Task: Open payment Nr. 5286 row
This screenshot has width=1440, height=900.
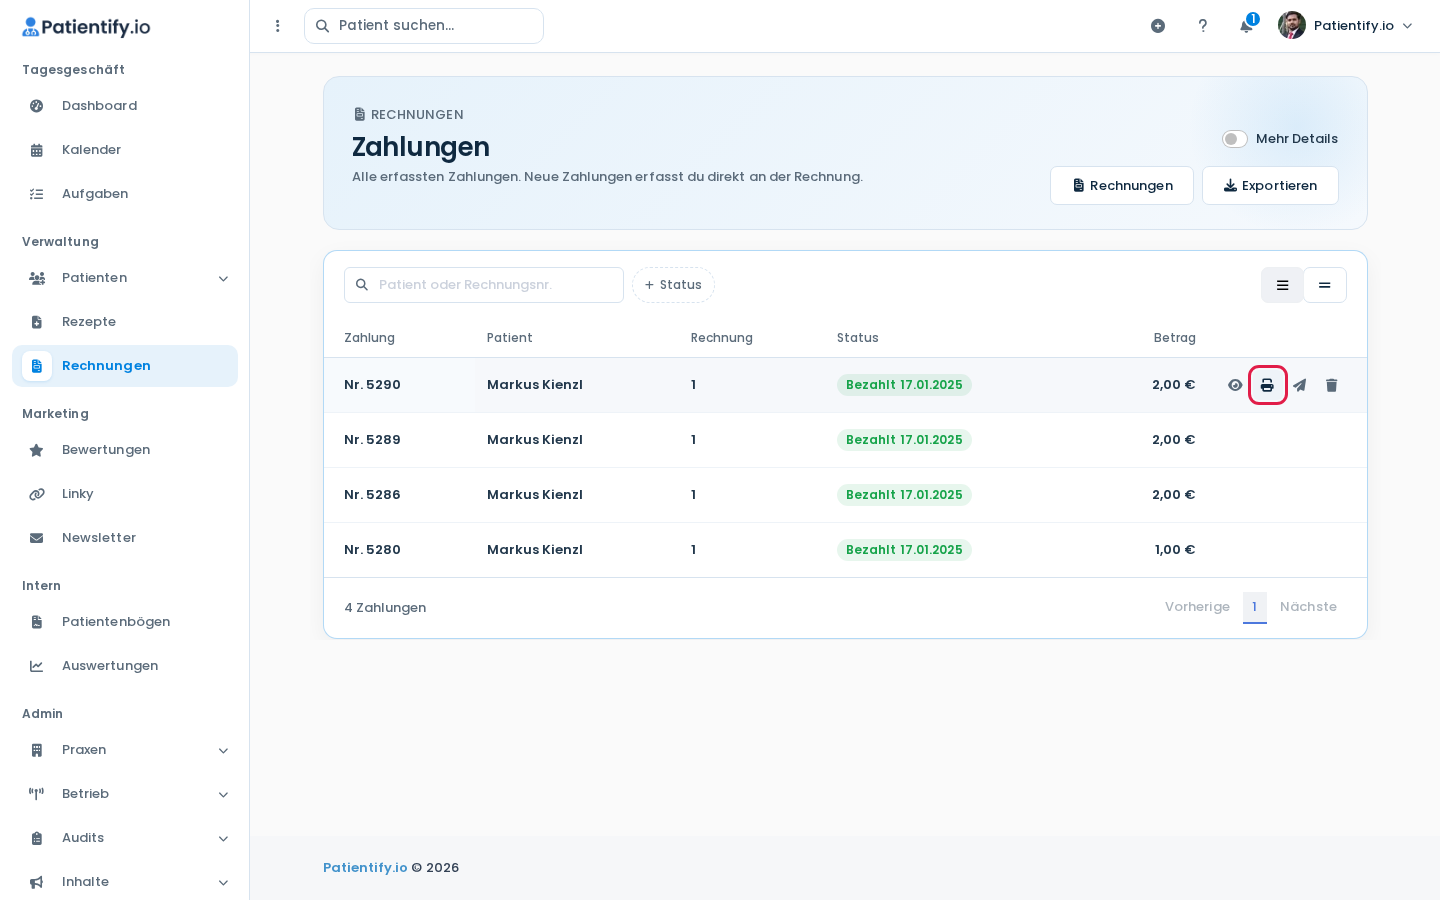Action: (845, 495)
